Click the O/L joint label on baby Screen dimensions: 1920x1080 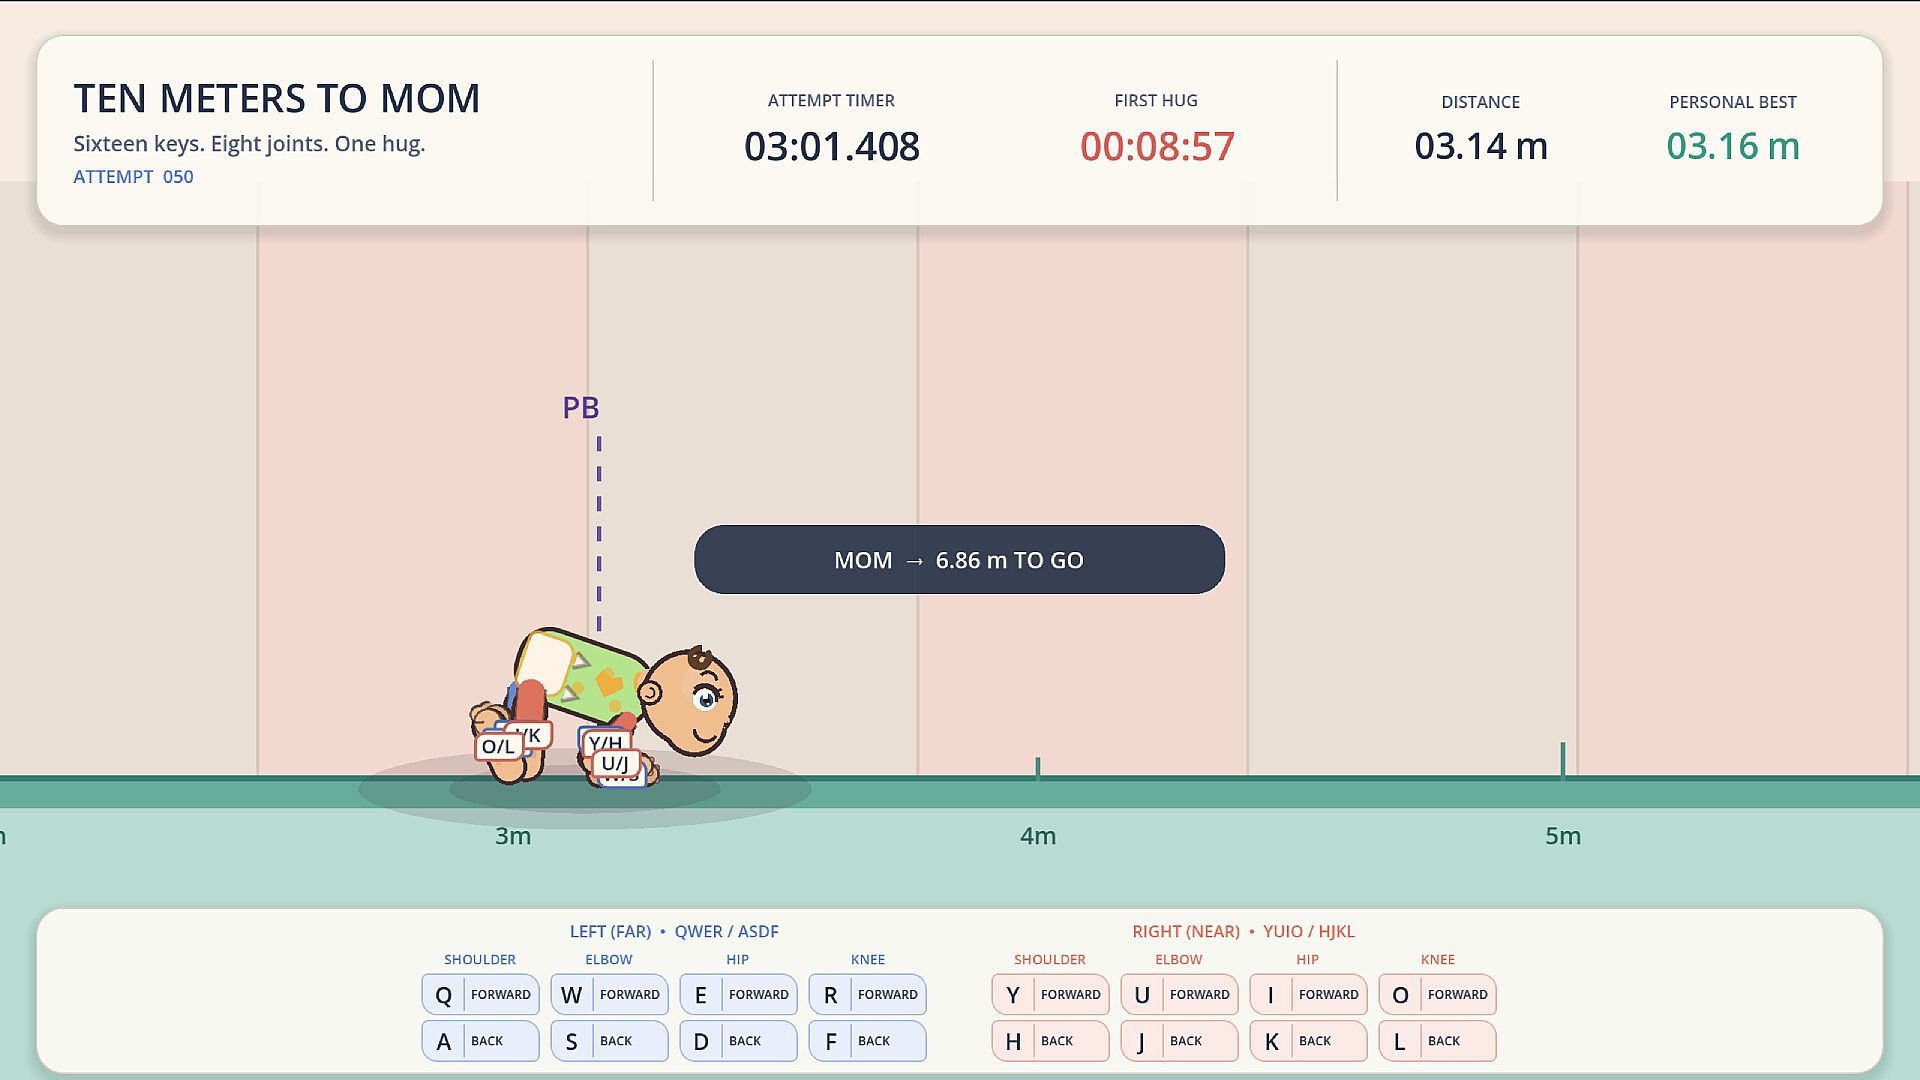(498, 746)
